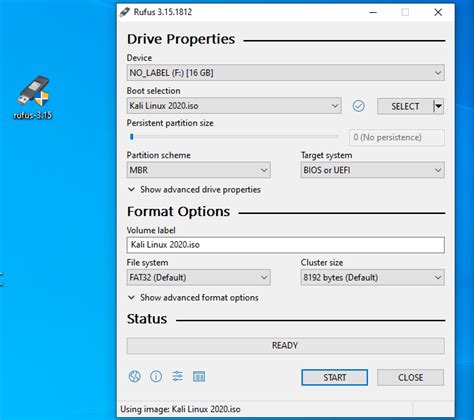
Task: Open the rufus-3.15 desktop shortcut
Action: click(x=33, y=97)
